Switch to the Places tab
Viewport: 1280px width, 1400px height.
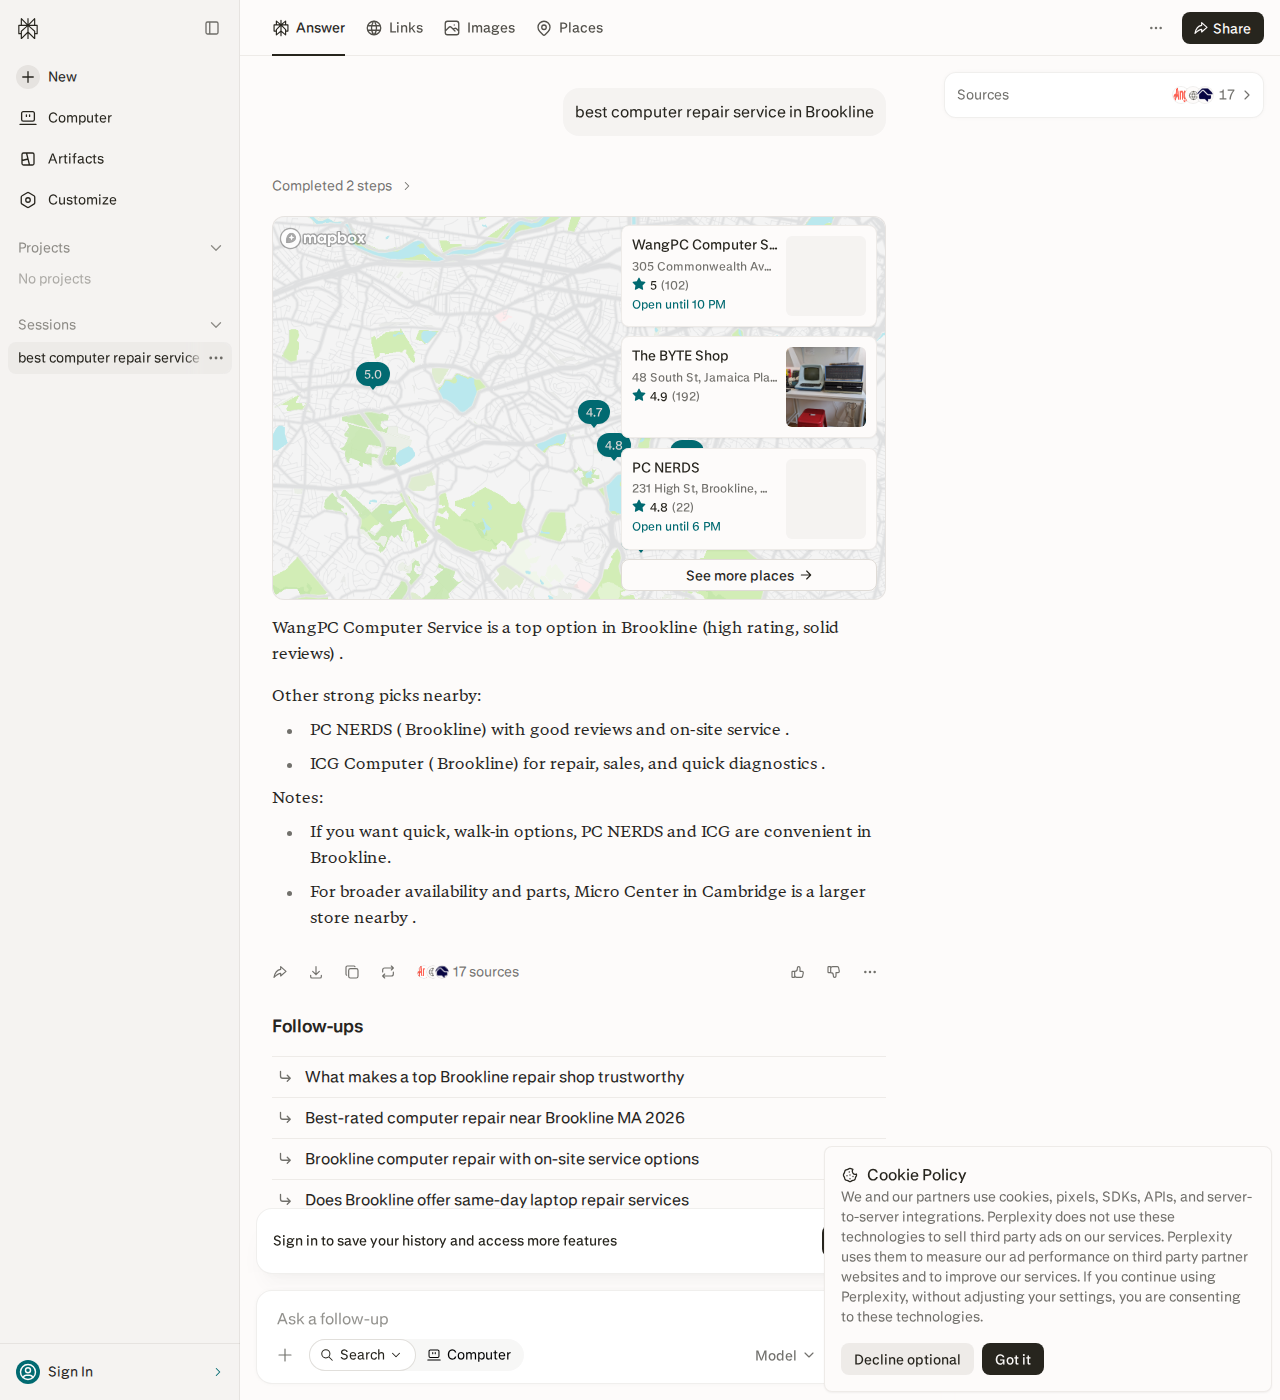(x=570, y=28)
